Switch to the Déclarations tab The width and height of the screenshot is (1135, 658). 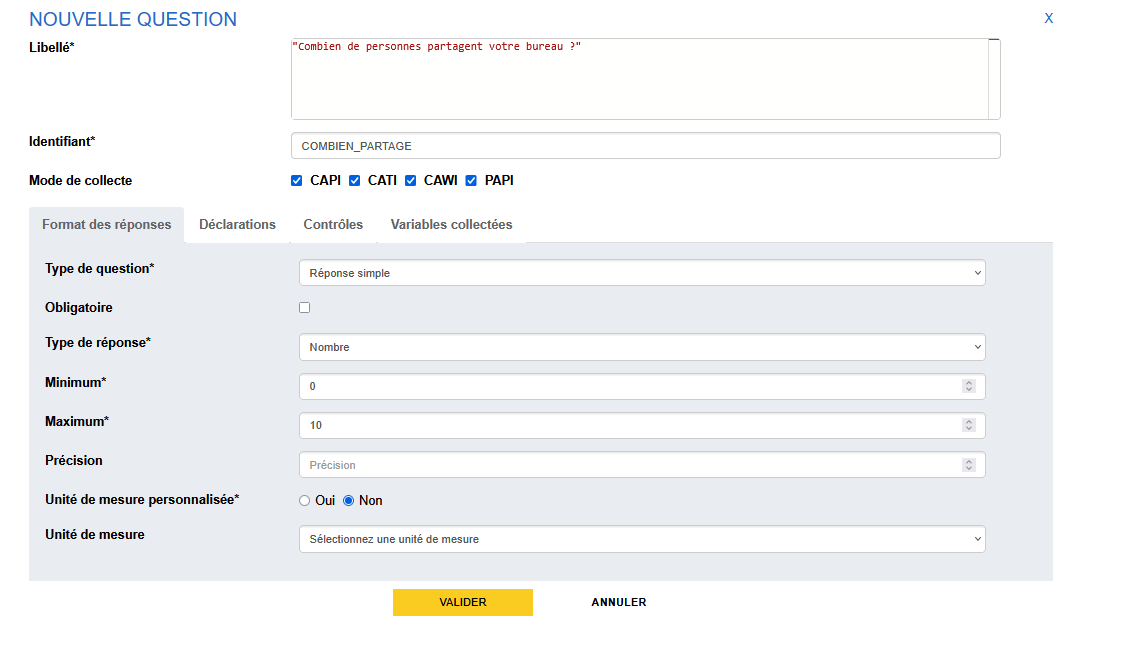(237, 225)
